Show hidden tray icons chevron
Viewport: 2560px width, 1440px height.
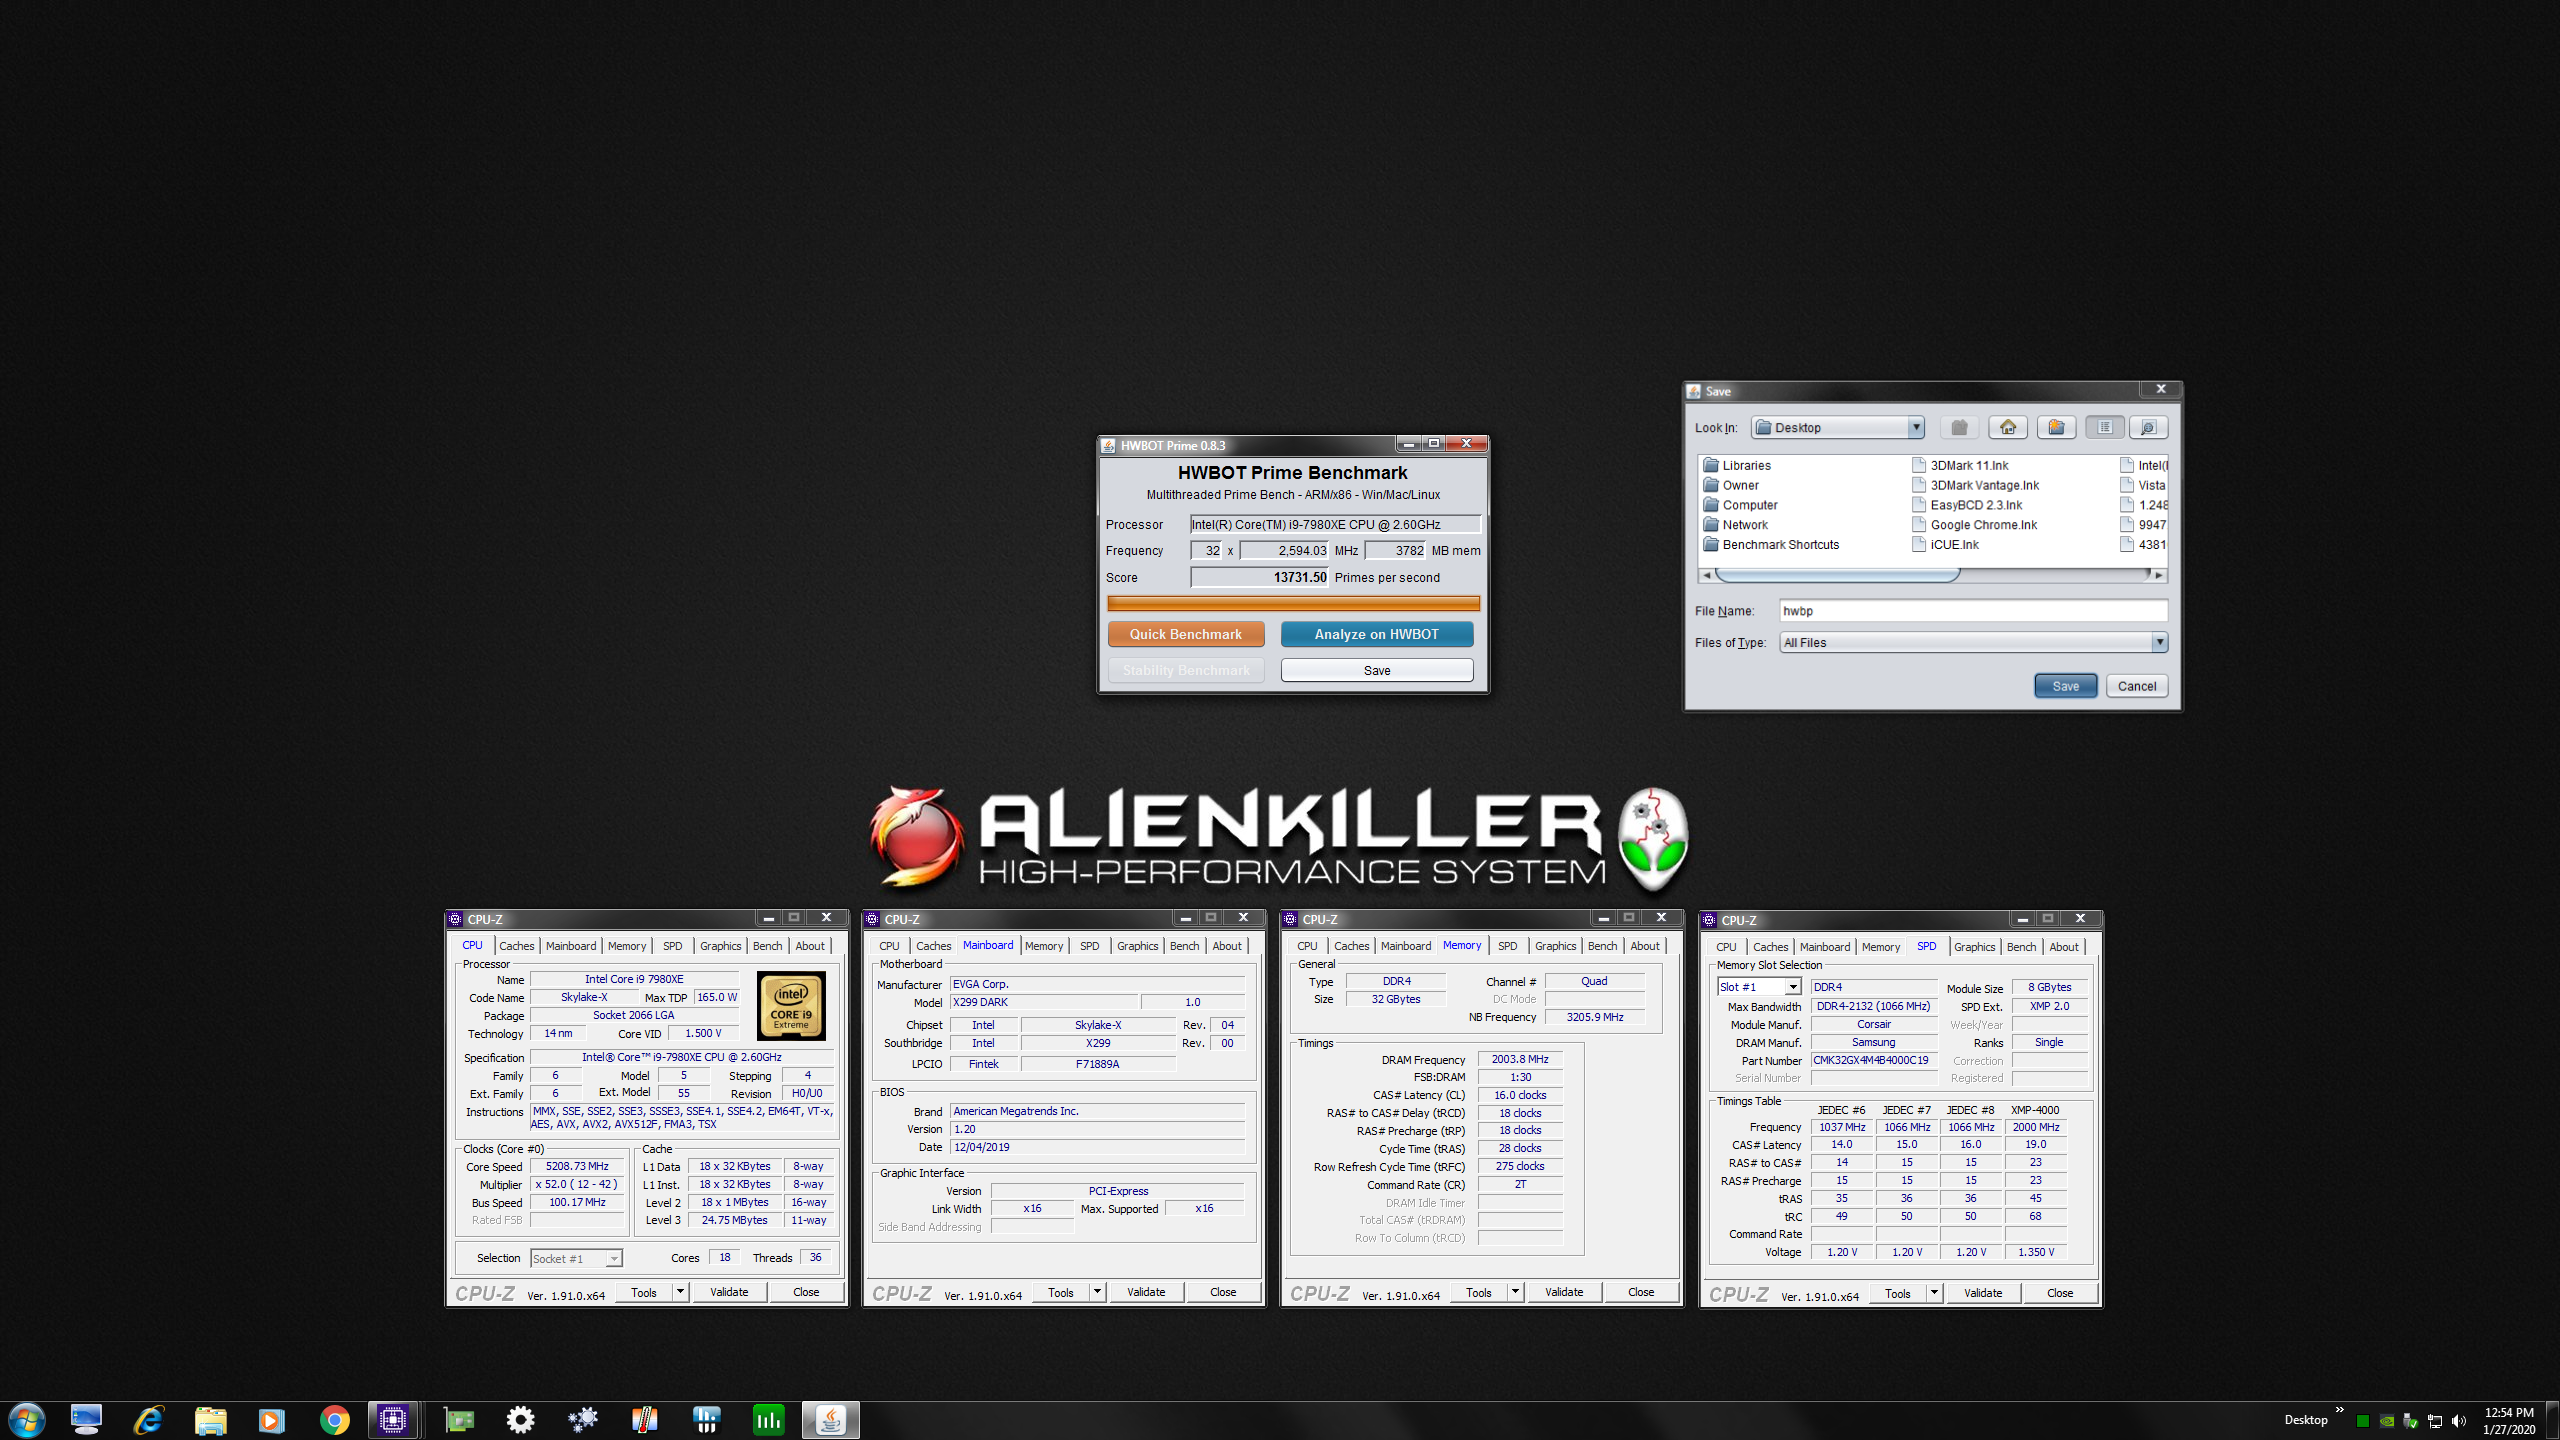pos(2339,1411)
